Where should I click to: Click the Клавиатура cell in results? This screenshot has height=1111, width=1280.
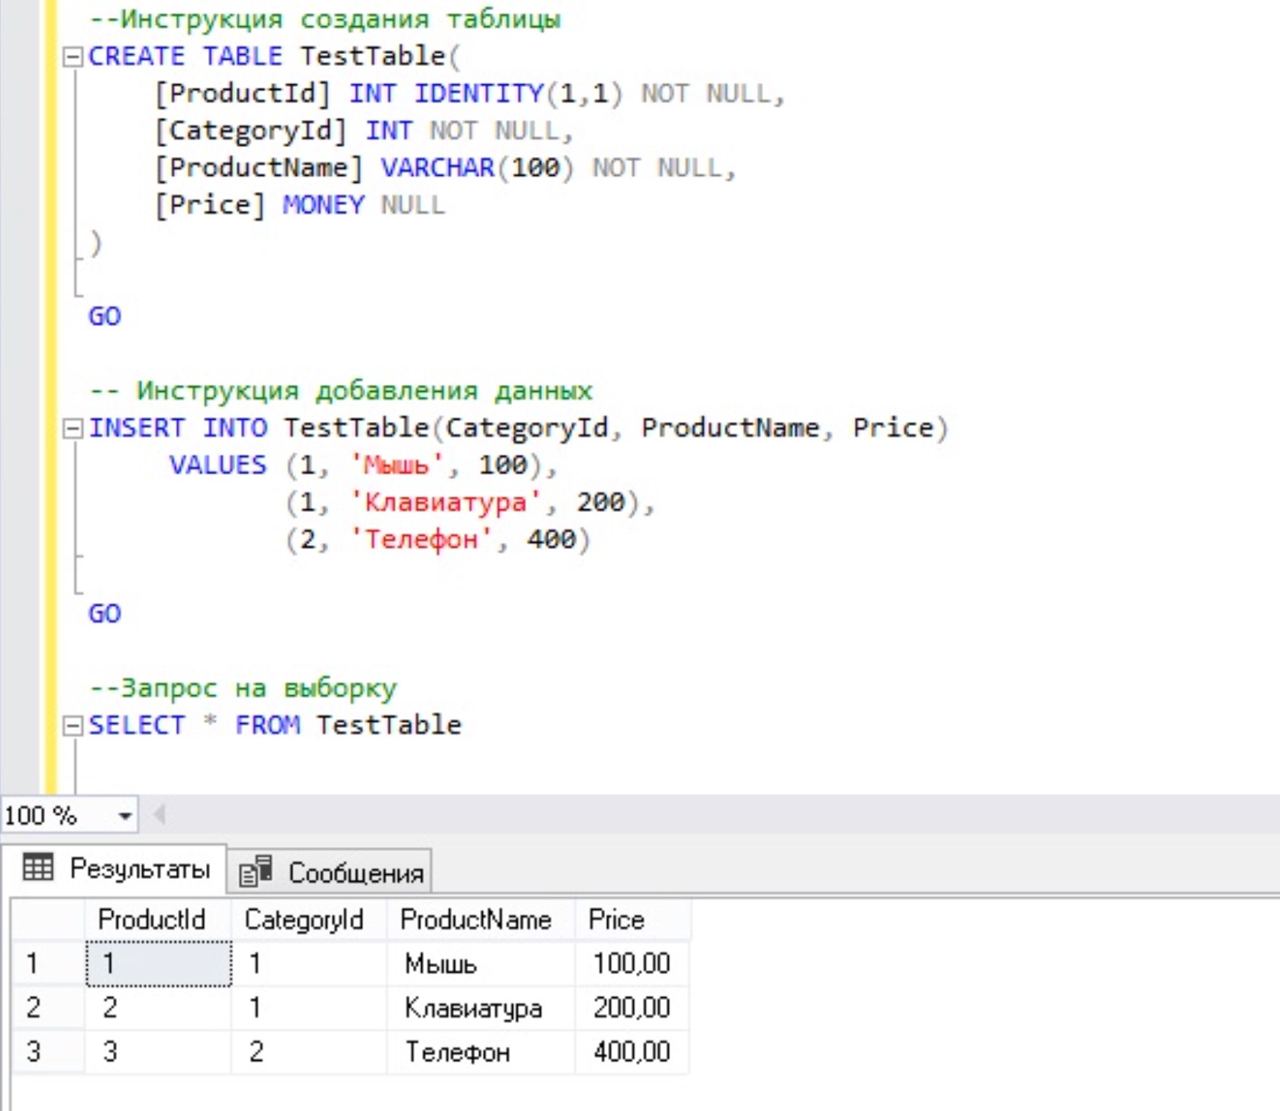[473, 1007]
